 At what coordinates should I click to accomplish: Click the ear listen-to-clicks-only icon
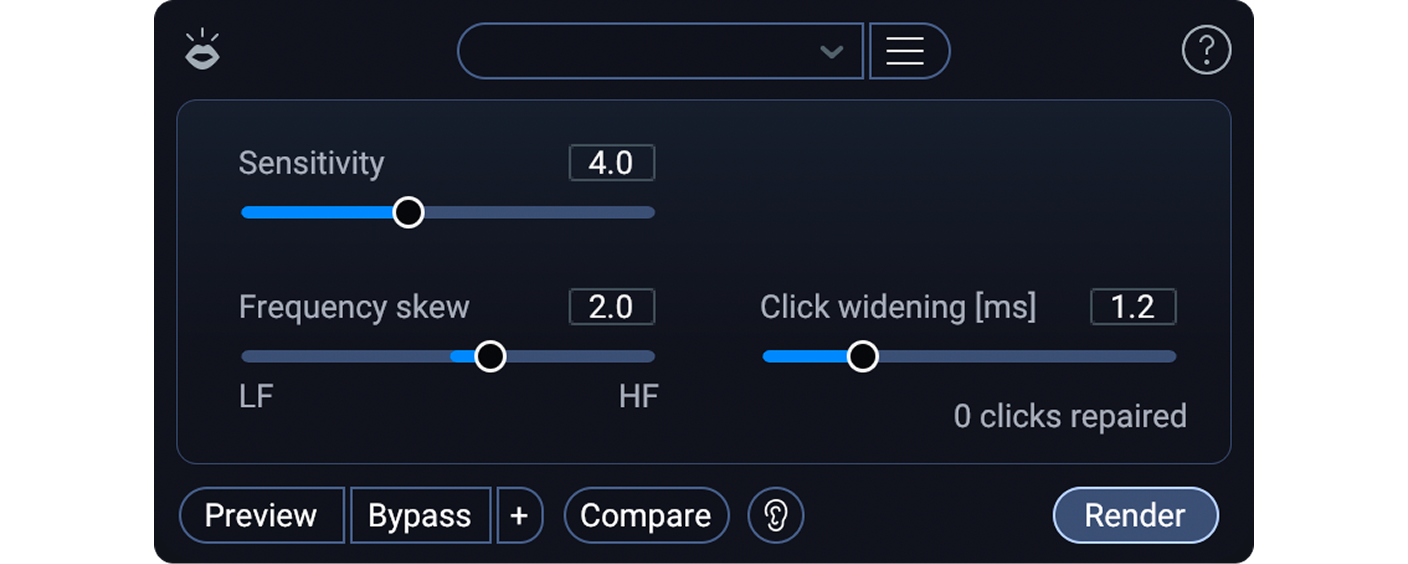(x=776, y=516)
